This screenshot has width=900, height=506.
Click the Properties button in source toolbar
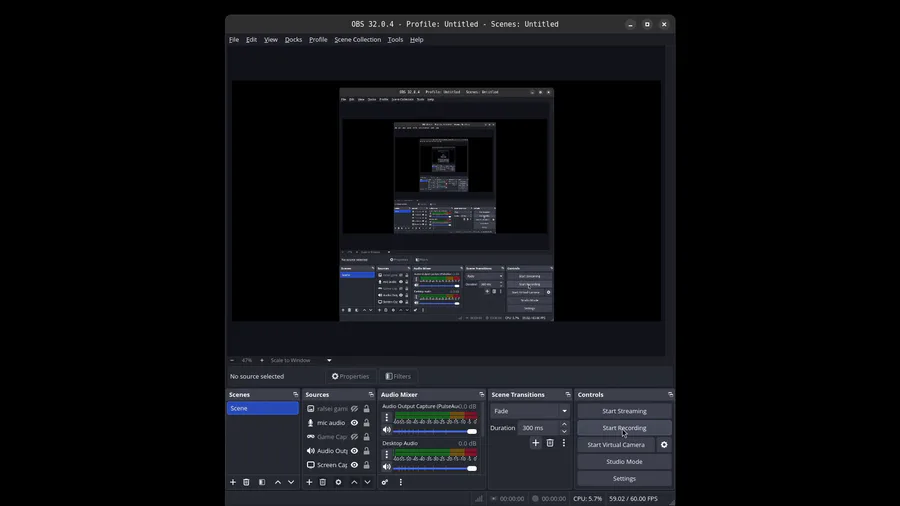click(x=351, y=376)
